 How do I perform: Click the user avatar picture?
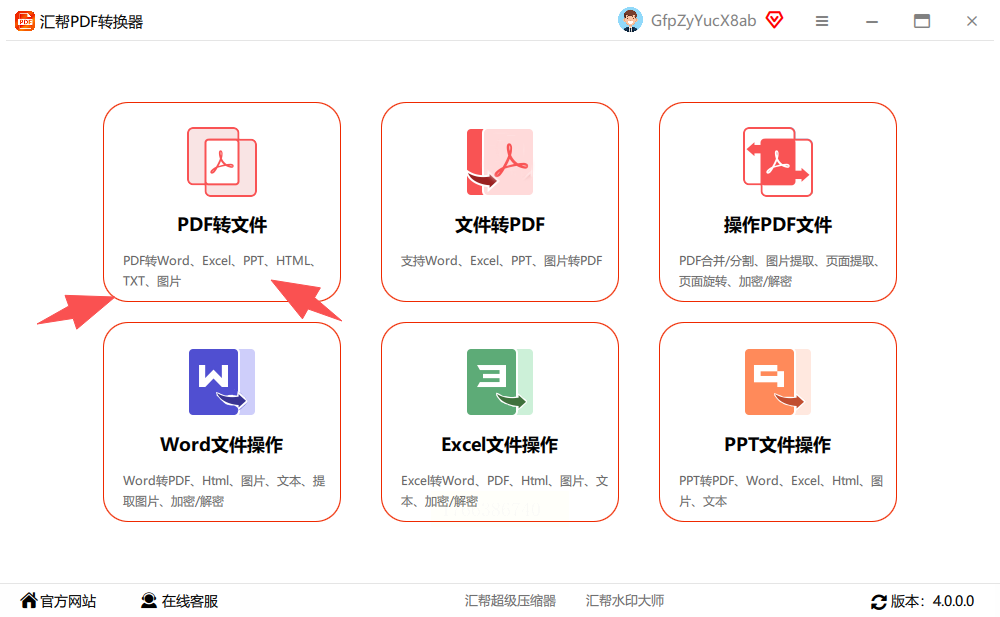[x=630, y=20]
